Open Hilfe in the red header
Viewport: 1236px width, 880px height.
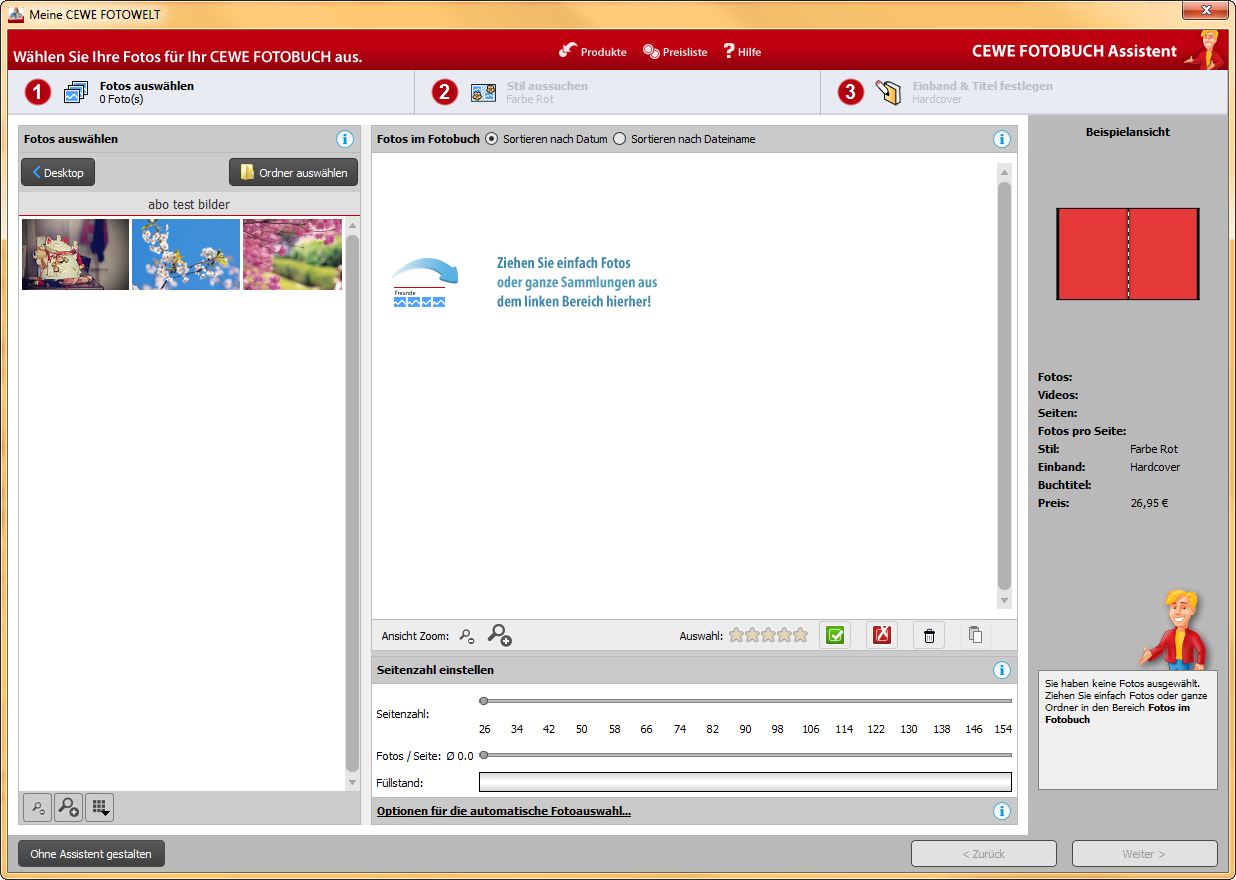[742, 51]
